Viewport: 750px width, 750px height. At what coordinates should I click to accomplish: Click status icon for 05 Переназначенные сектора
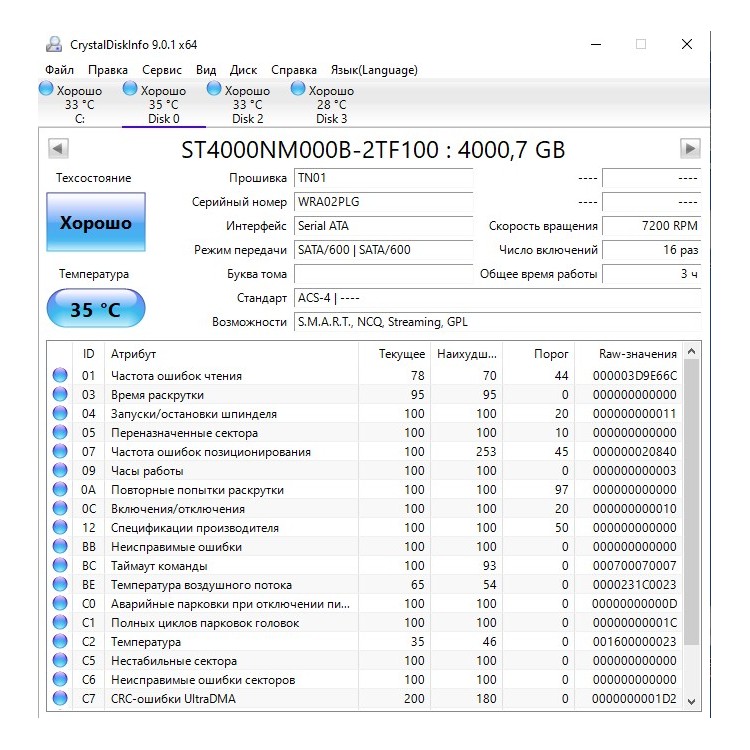(x=60, y=432)
